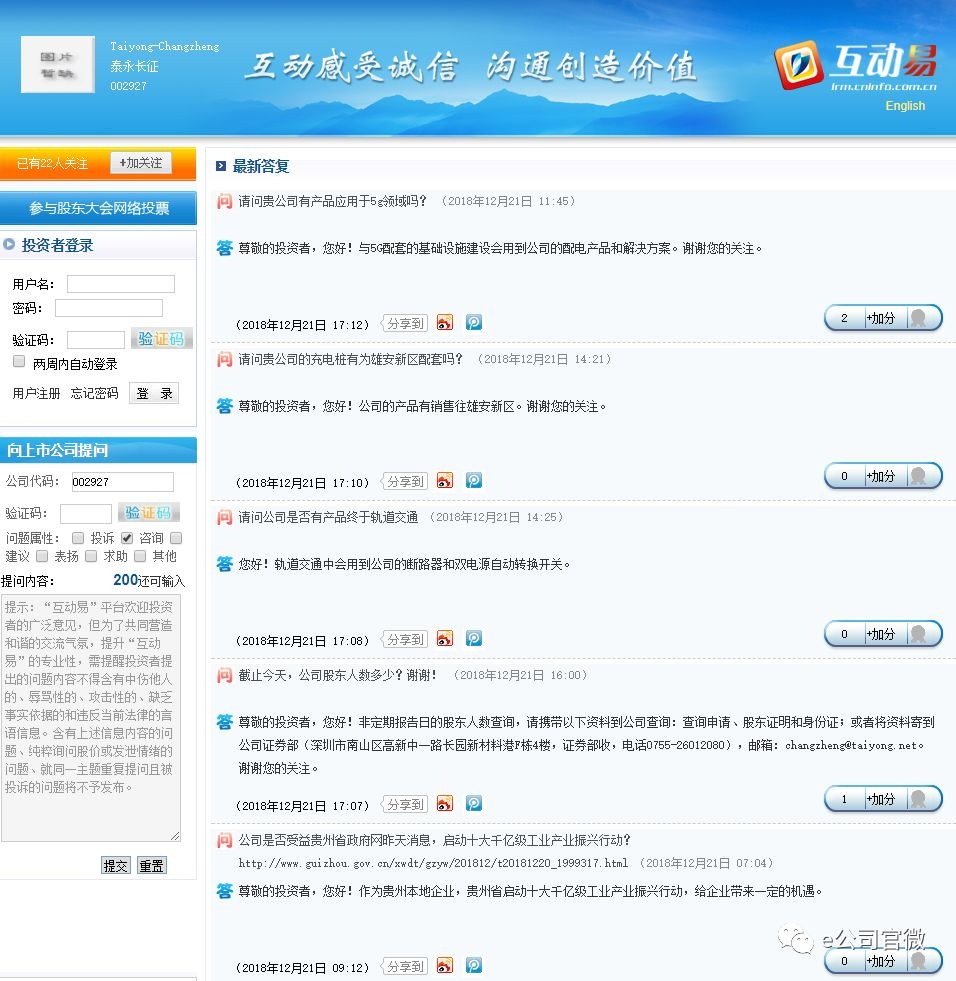
Task: Click the 最新答复 section arrow icon
Action: (x=221, y=166)
